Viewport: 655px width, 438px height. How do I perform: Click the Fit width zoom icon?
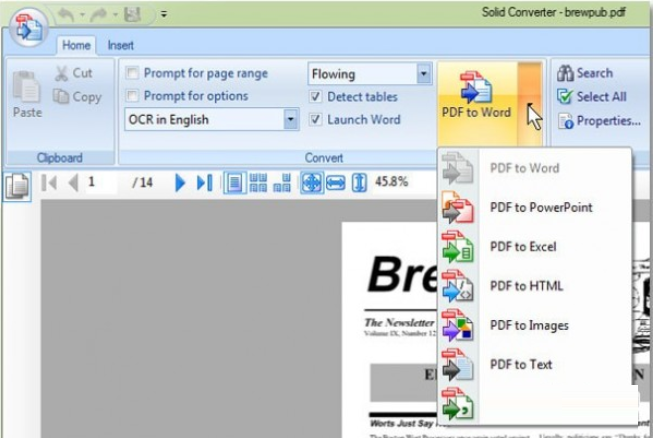335,182
